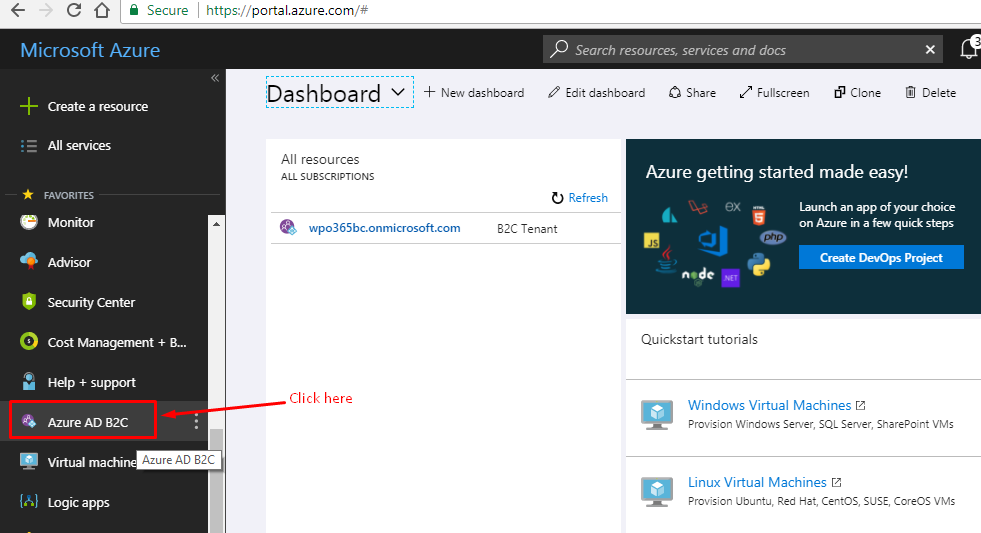The width and height of the screenshot is (981, 533).
Task: Clone the dashboard
Action: 858,93
